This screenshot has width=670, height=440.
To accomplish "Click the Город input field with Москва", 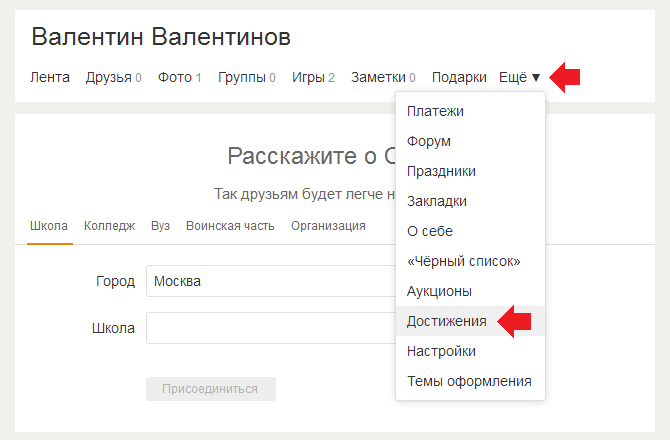I will 270,281.
